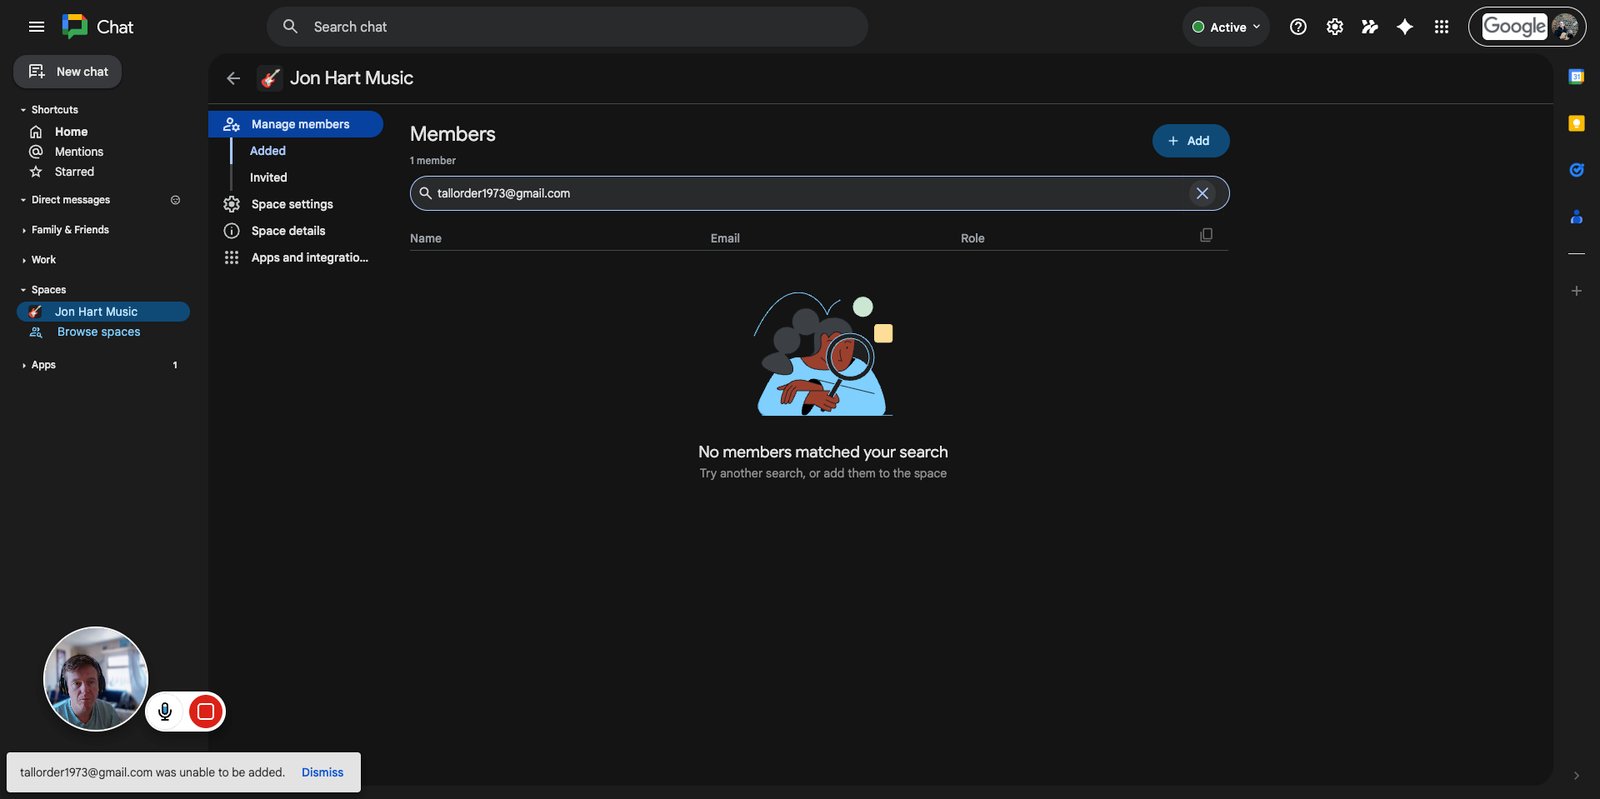Click the Search chat box
The height and width of the screenshot is (799, 1600).
(x=567, y=27)
